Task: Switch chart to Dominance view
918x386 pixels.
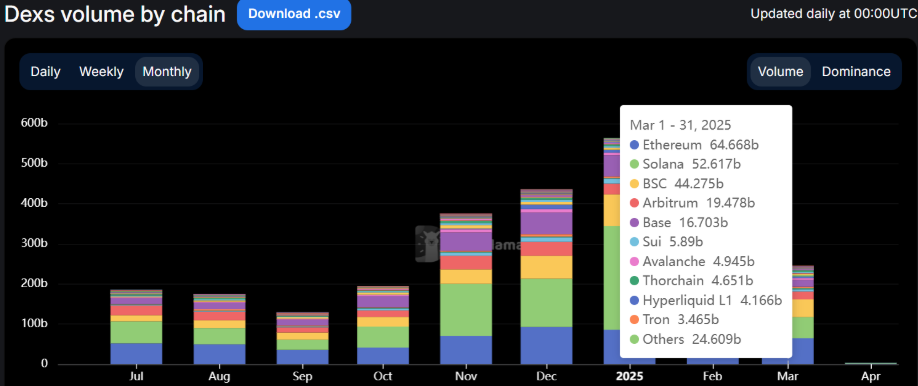Action: click(856, 71)
